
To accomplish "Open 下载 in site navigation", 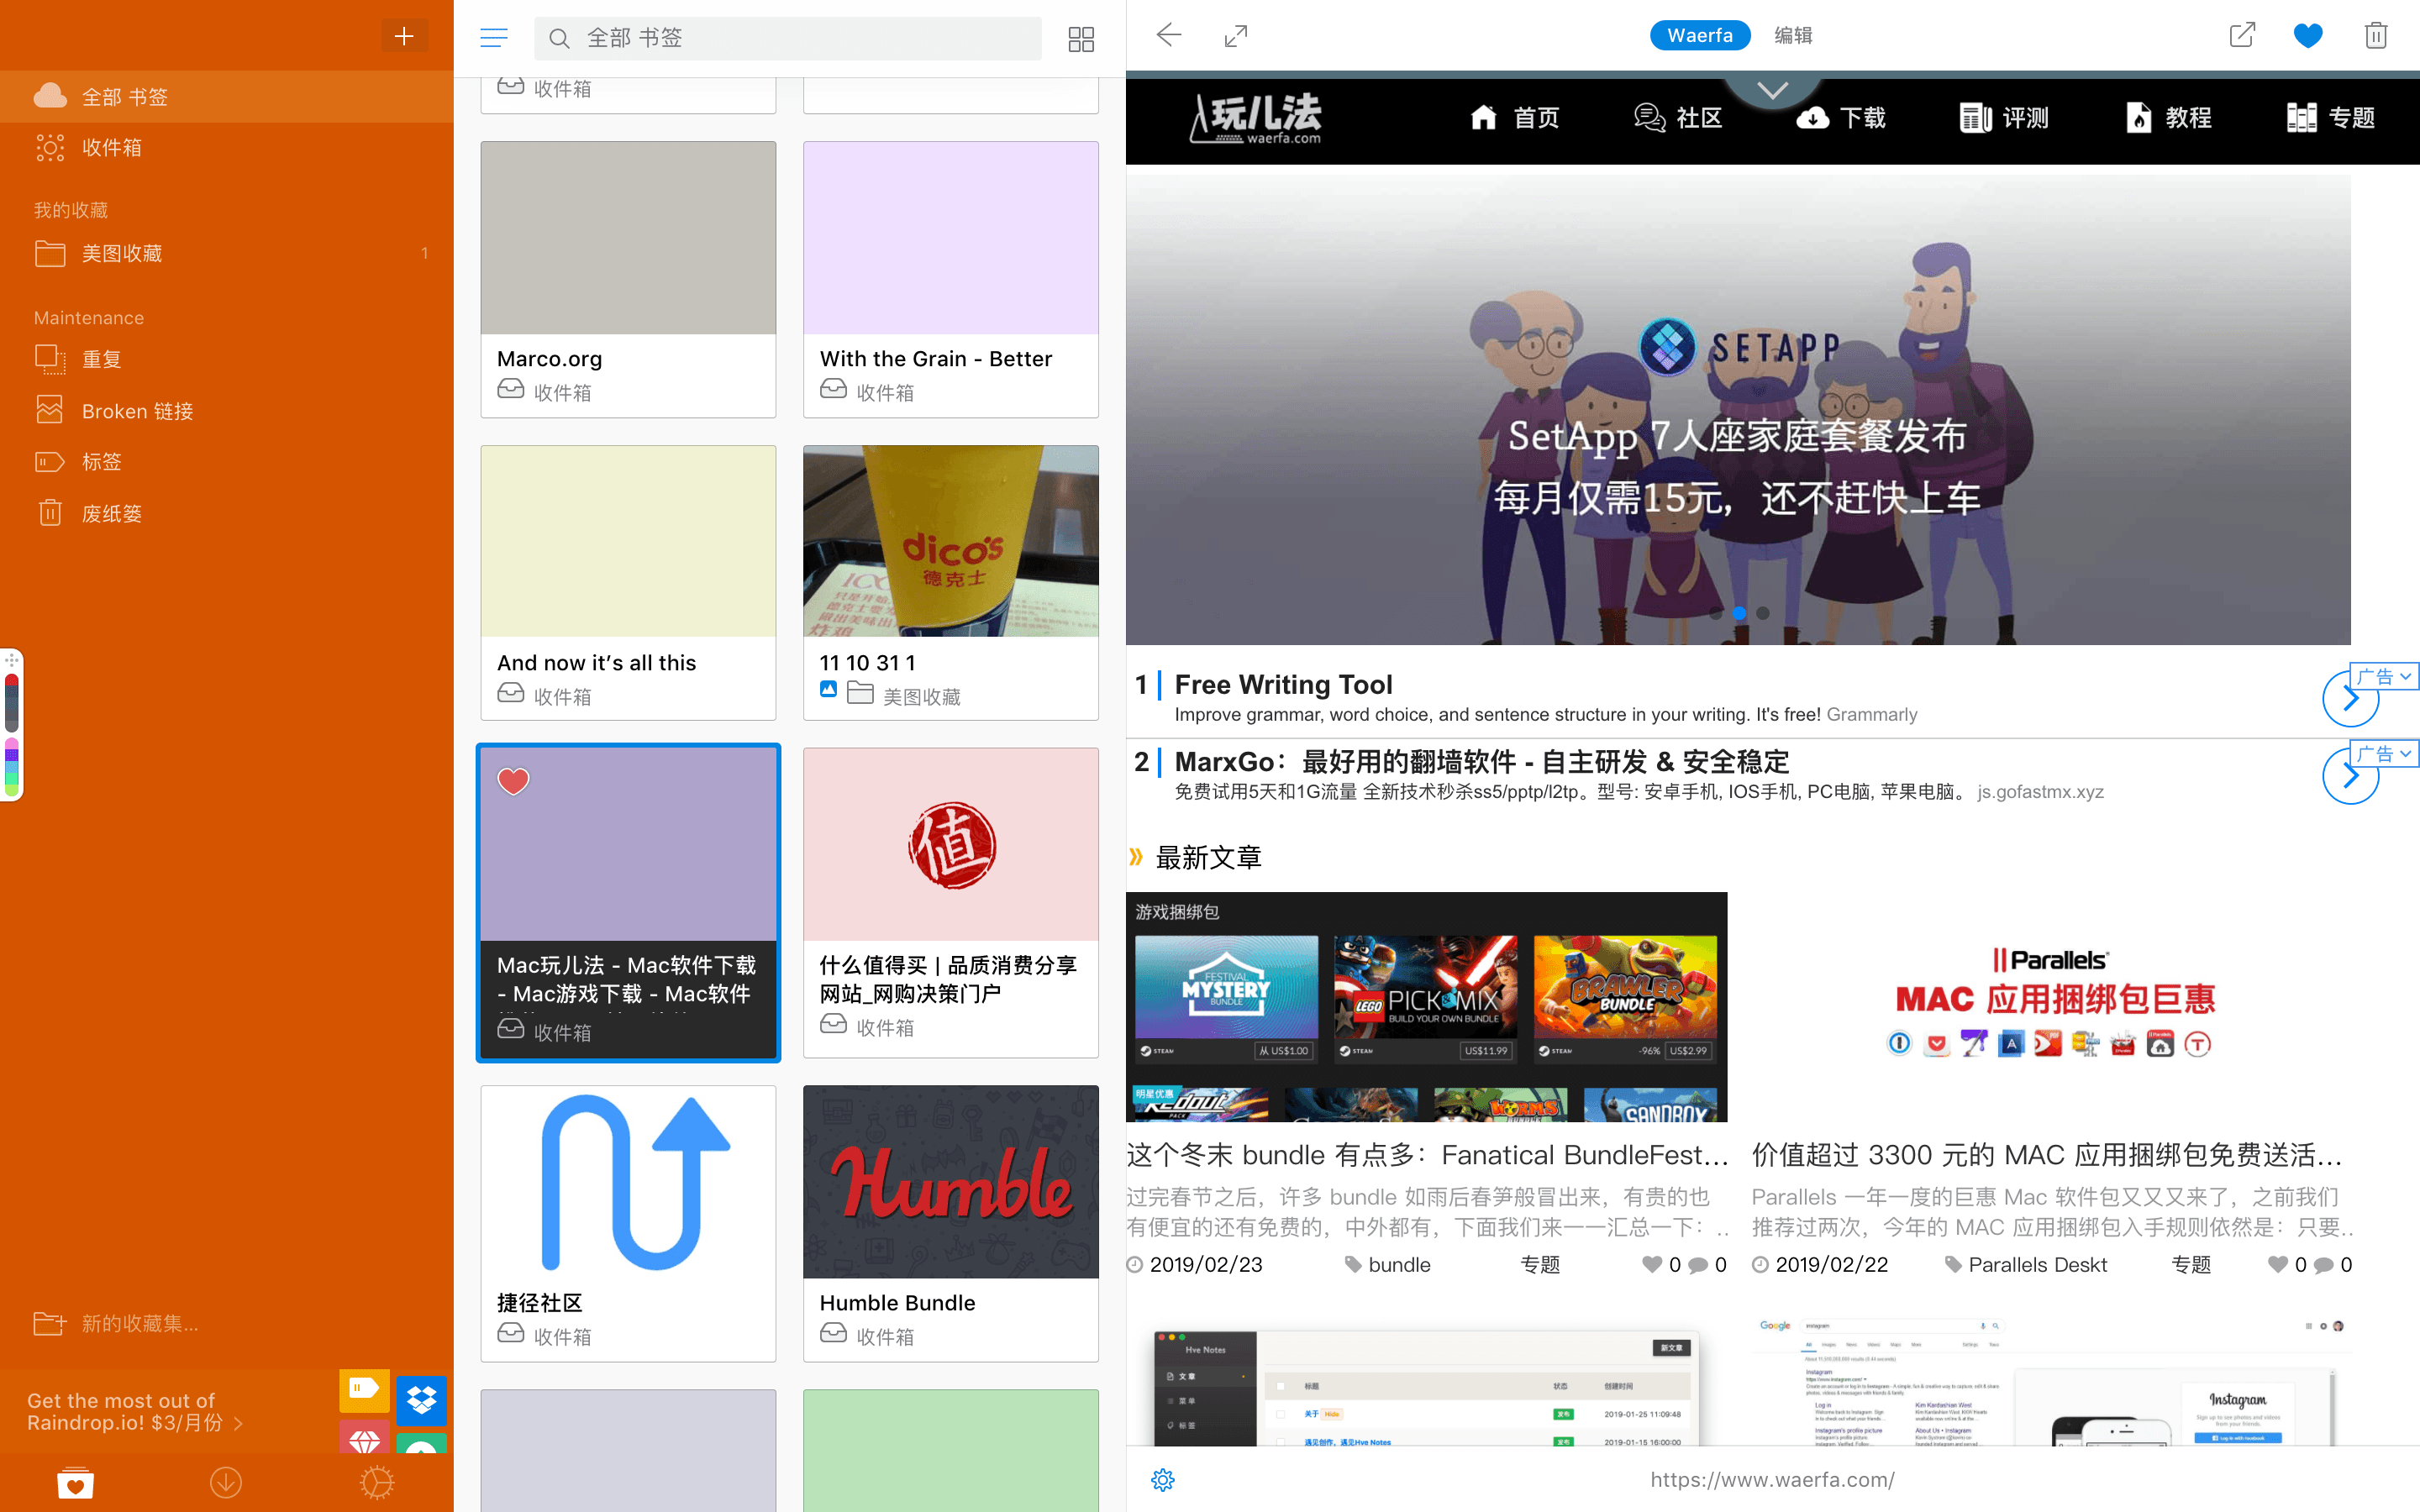I will tap(1841, 118).
